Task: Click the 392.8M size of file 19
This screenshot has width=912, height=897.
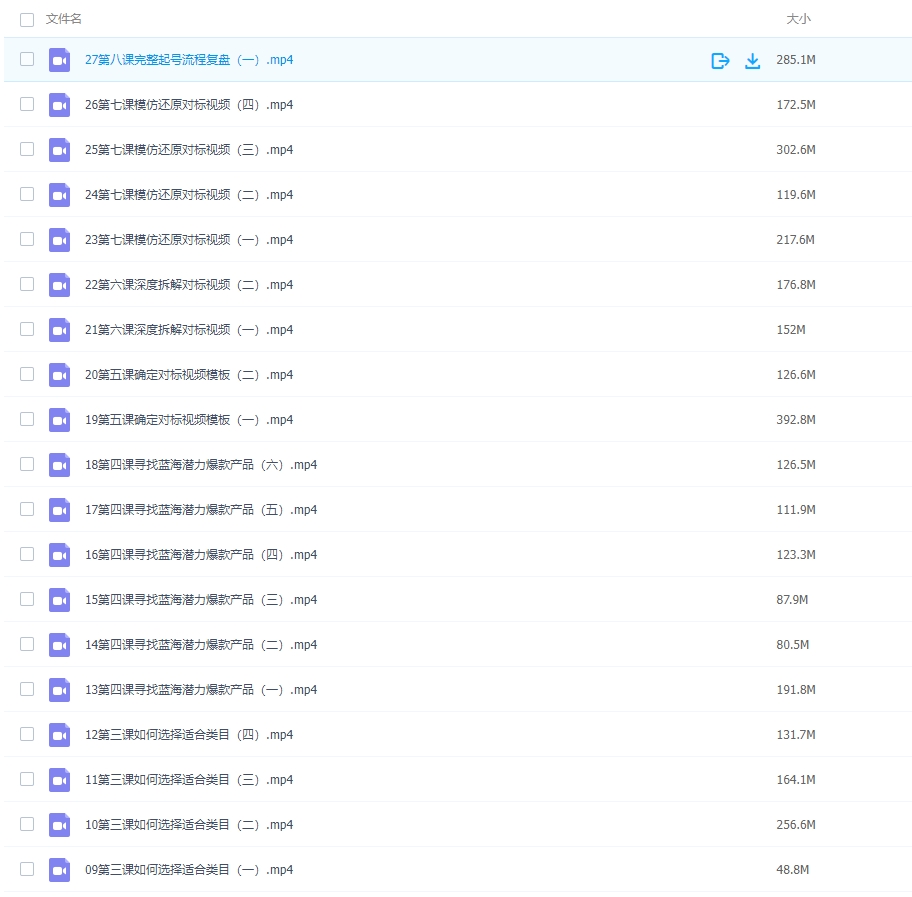Action: (796, 420)
